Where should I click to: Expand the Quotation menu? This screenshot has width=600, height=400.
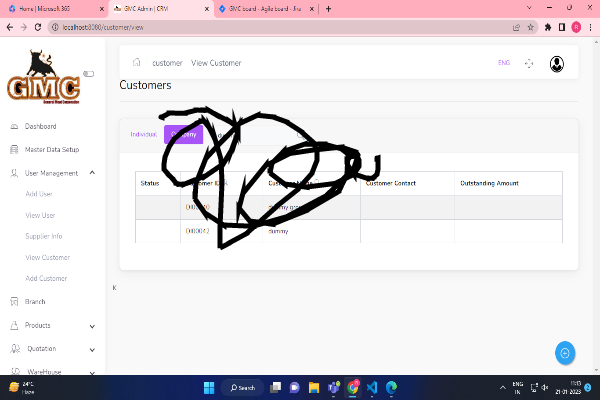(92, 349)
